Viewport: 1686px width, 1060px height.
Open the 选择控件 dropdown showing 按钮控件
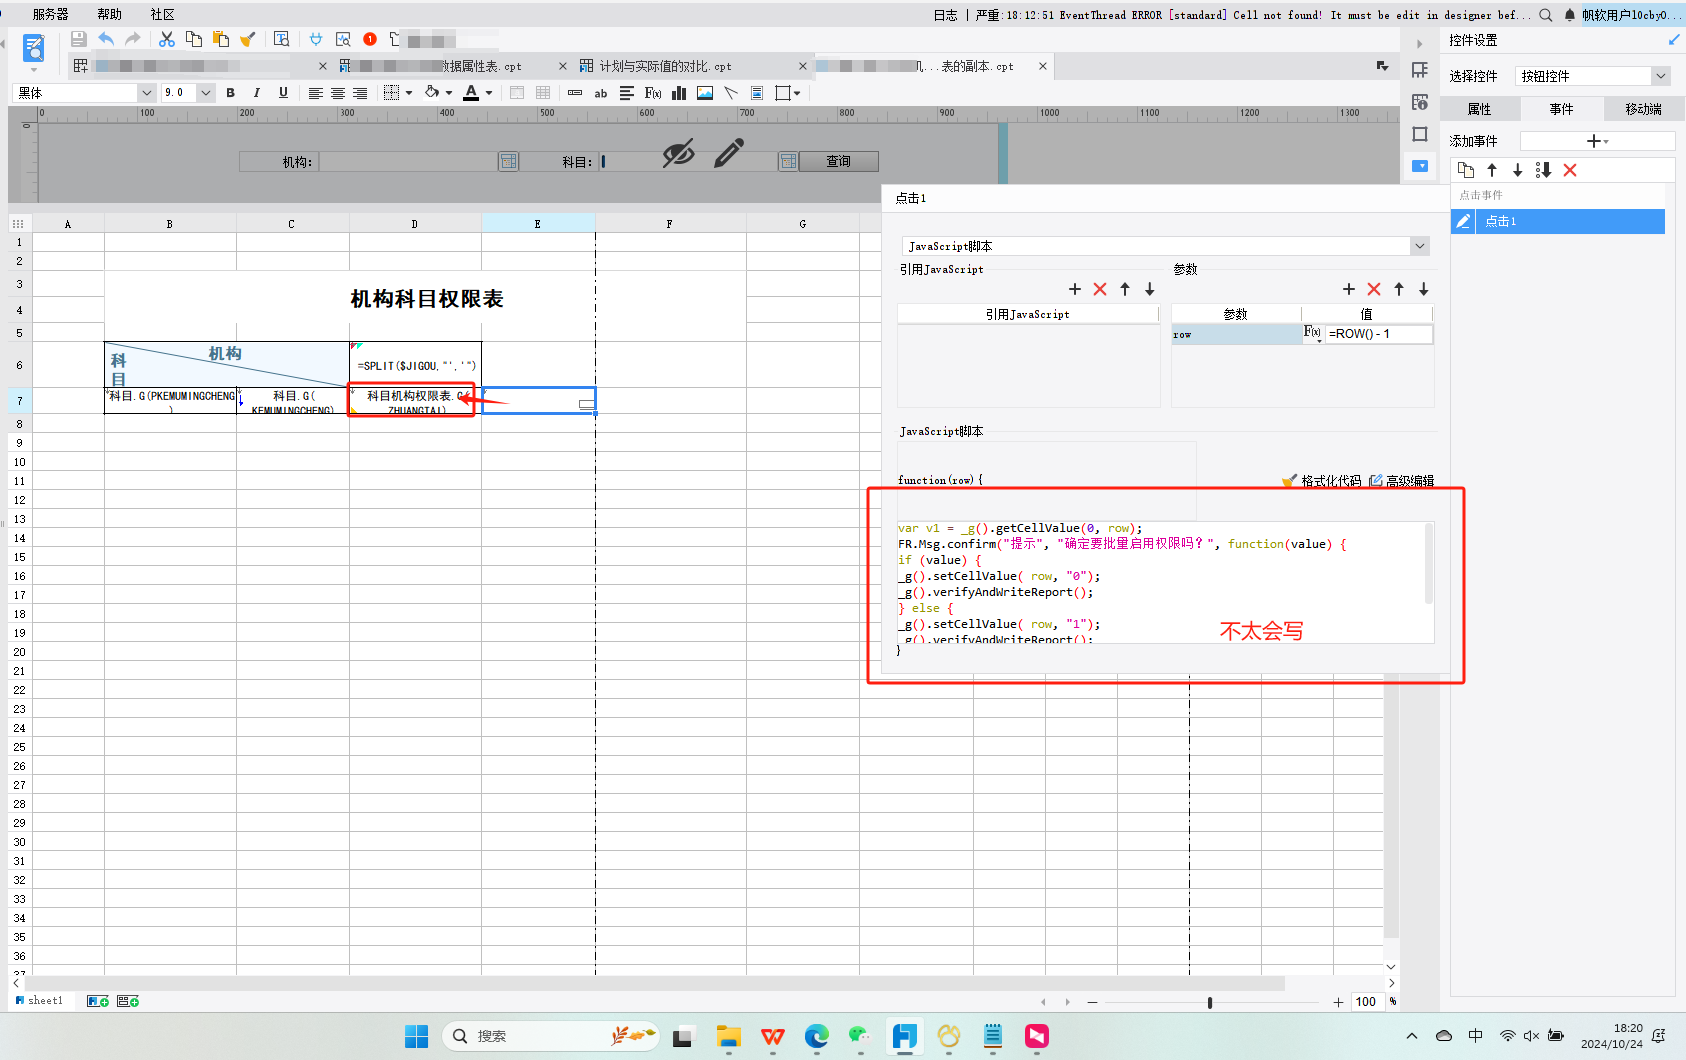(1593, 76)
